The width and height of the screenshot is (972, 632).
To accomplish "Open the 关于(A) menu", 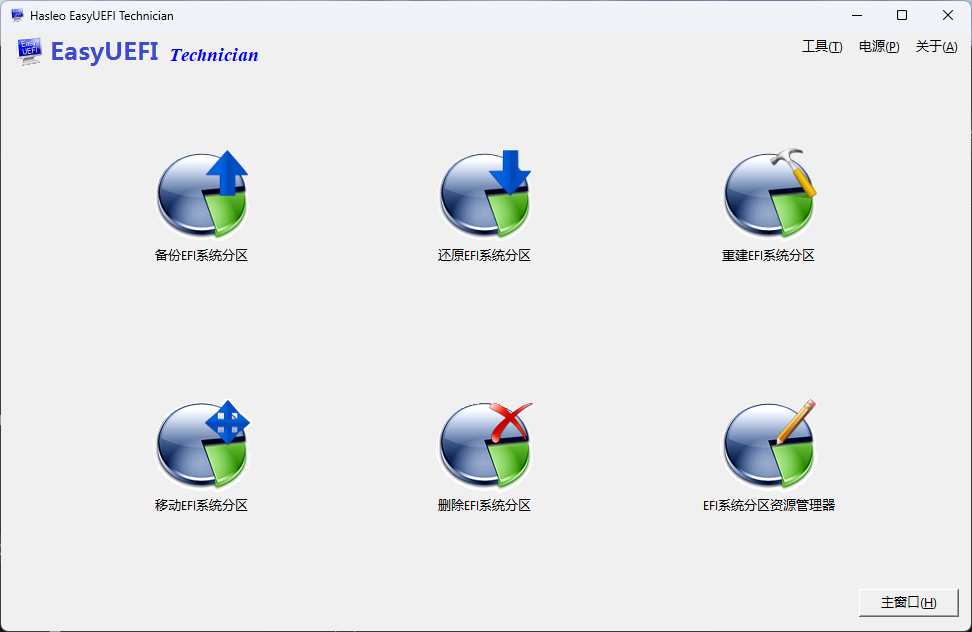I will tap(936, 46).
